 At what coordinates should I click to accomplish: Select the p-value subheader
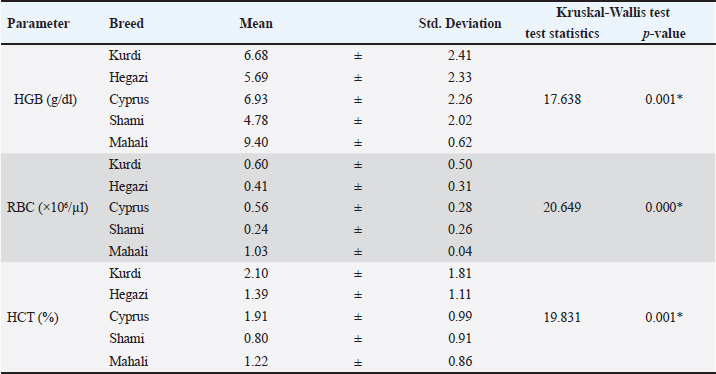[x=663, y=34]
